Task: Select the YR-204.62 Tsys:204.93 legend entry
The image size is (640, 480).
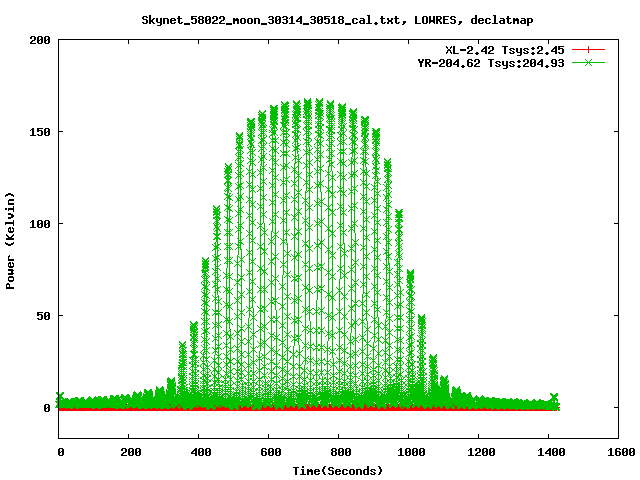Action: click(491, 63)
